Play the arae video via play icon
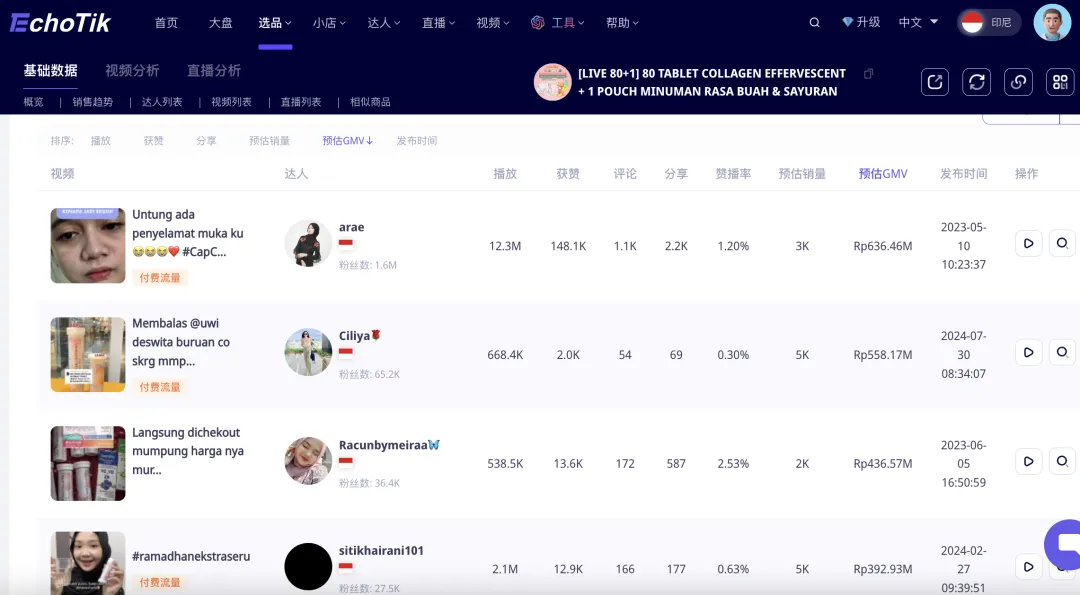This screenshot has width=1080, height=595. point(1028,243)
